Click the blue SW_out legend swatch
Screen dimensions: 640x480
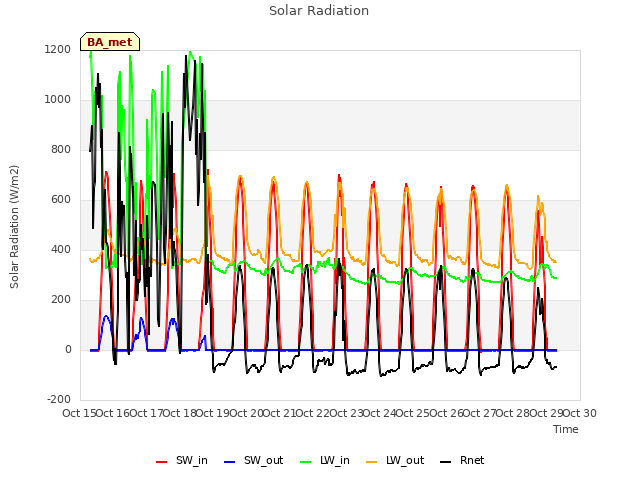[x=230, y=462]
